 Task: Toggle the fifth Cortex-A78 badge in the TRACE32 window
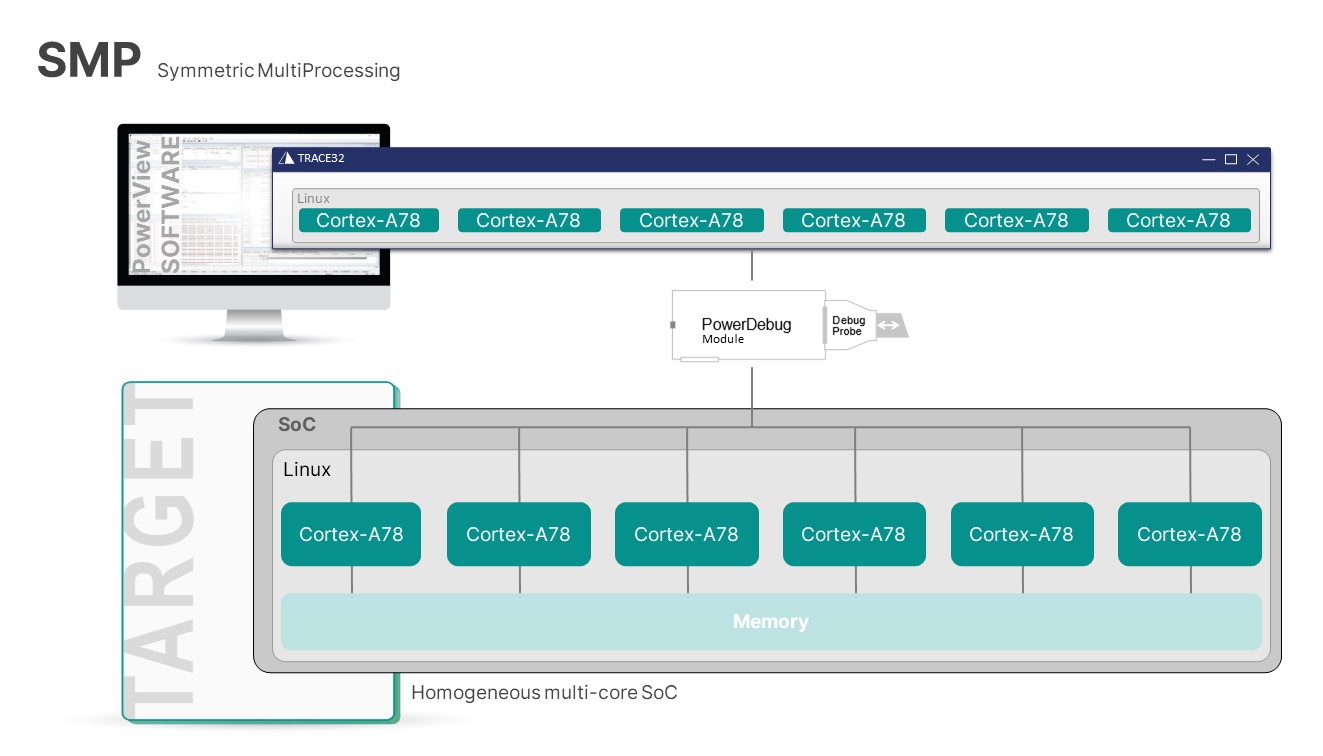1016,220
